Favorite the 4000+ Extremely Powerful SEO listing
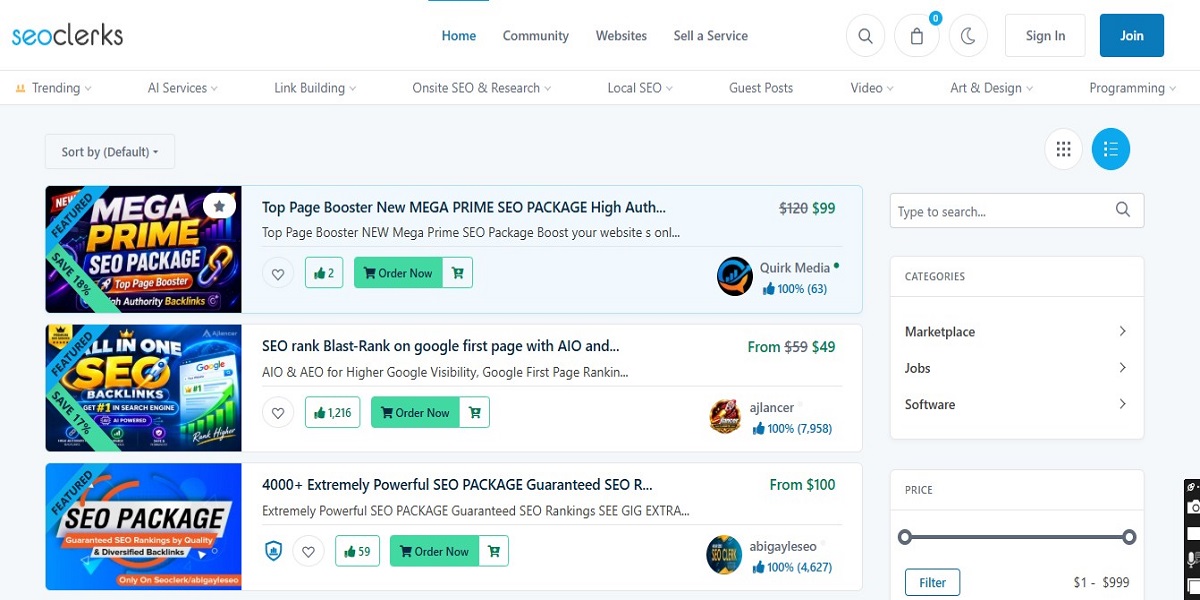1200x600 pixels. [x=309, y=551]
